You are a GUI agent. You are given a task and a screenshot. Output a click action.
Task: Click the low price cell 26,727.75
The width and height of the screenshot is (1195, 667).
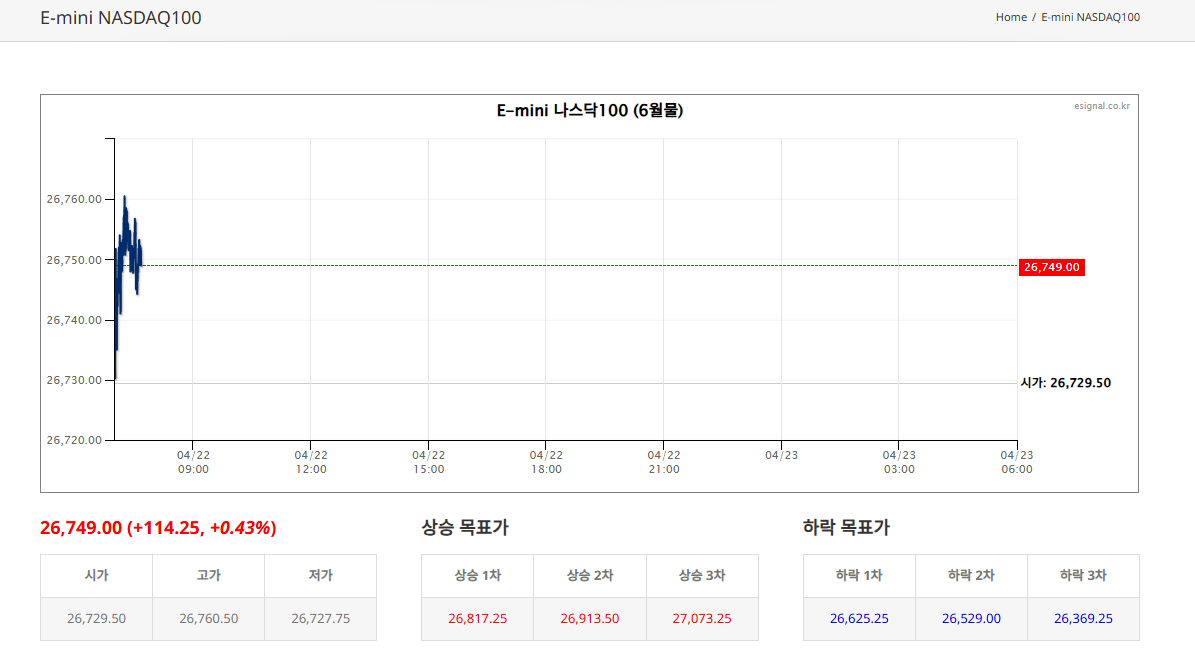320,618
